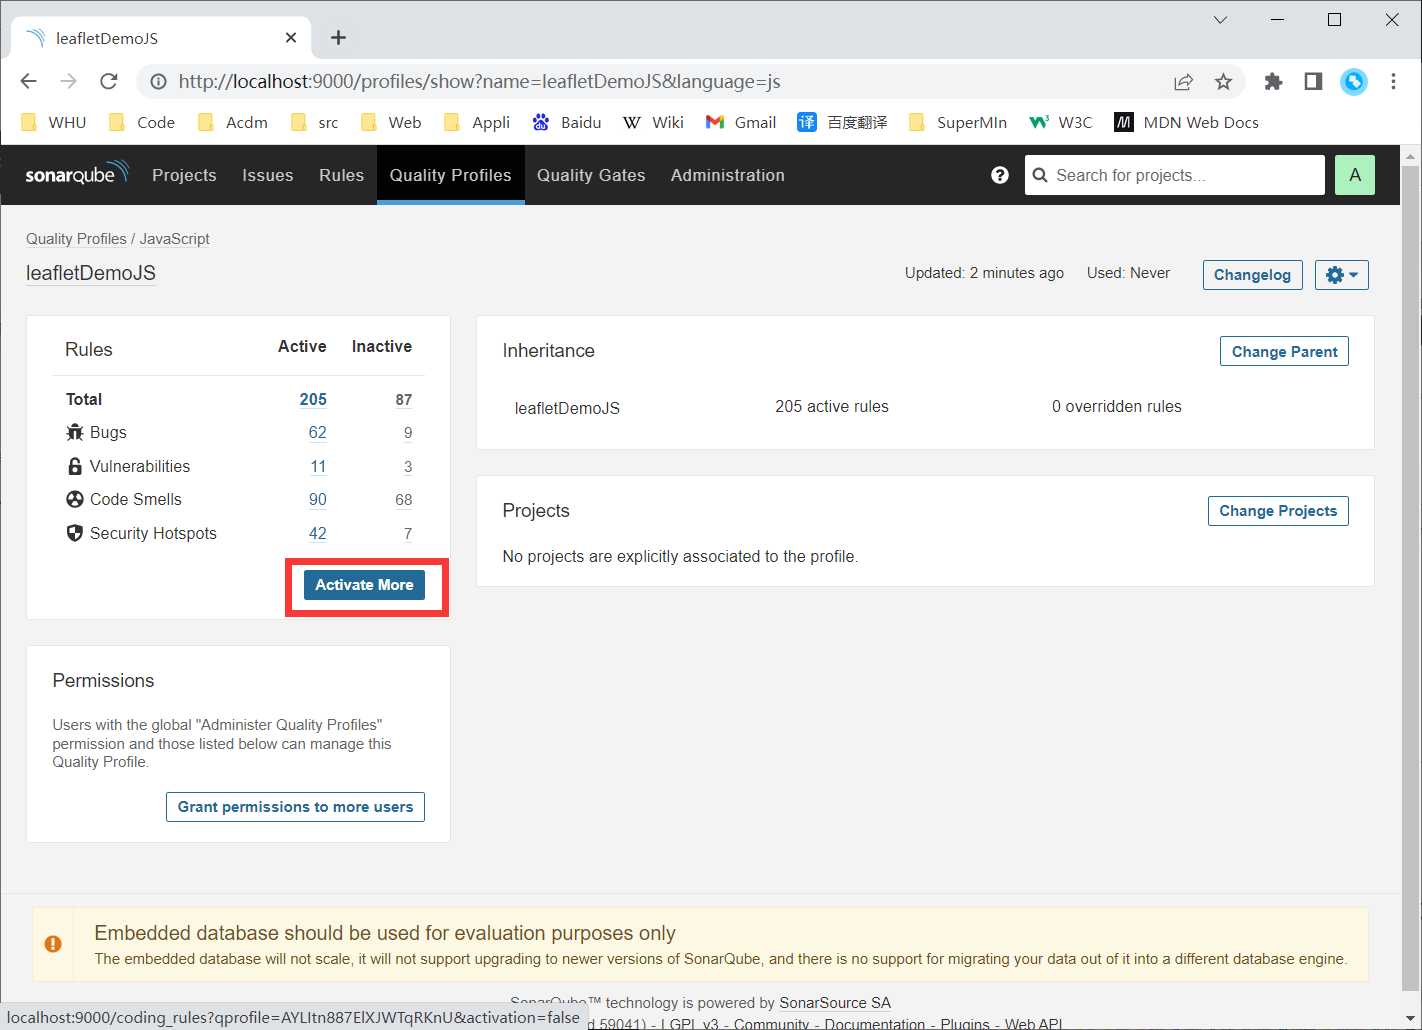1422x1030 pixels.
Task: Open the help question mark icon
Action: 999,175
